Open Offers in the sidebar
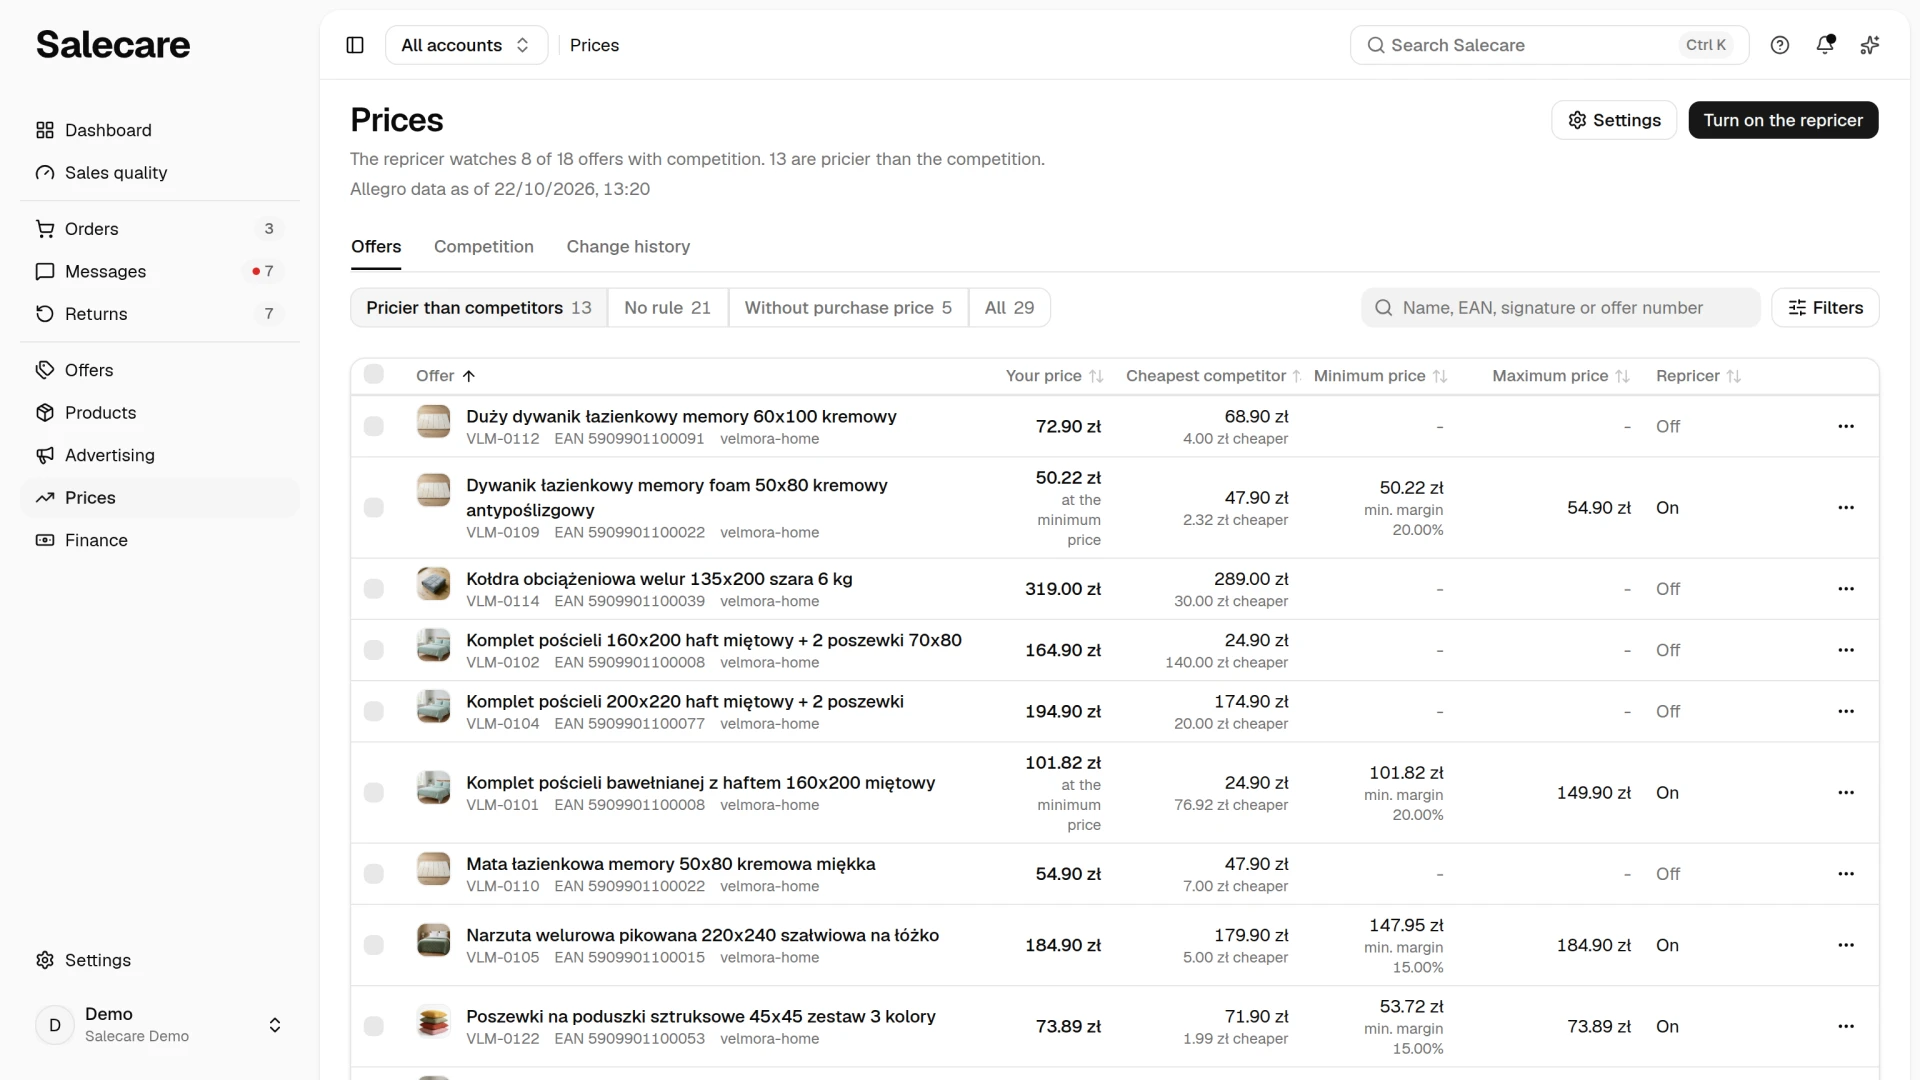This screenshot has height=1080, width=1920. point(160,370)
